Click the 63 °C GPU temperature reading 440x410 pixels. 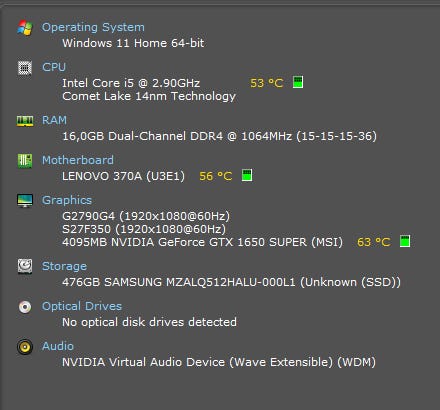(374, 242)
